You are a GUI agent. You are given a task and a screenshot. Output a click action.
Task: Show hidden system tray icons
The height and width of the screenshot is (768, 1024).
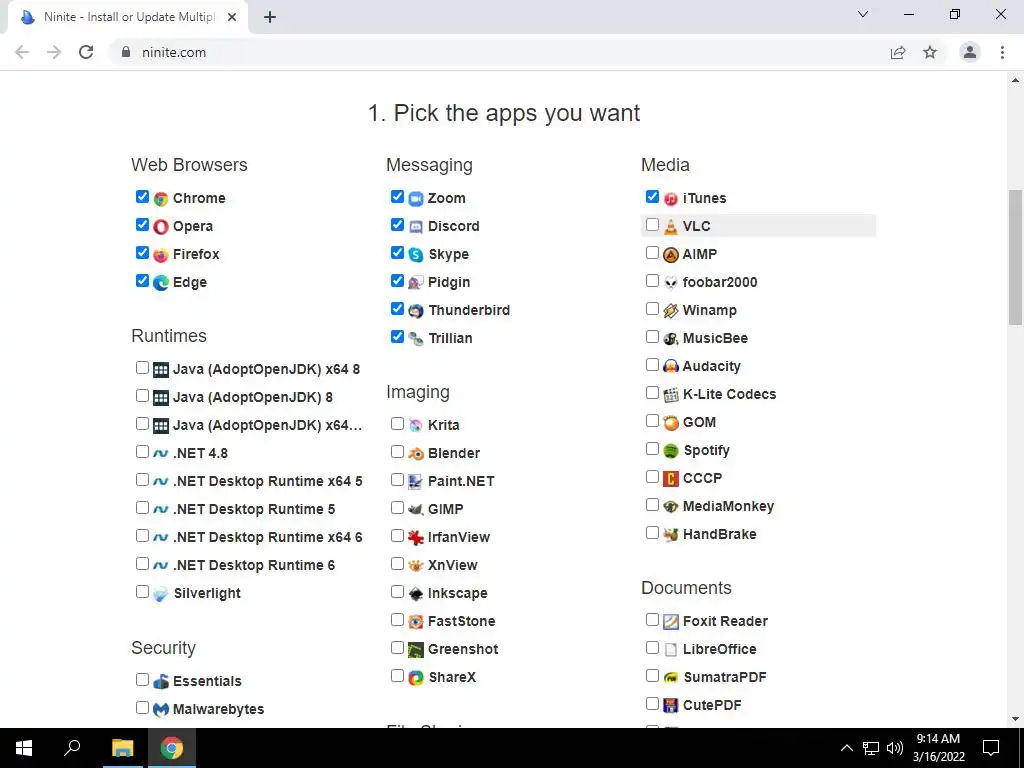(x=846, y=748)
